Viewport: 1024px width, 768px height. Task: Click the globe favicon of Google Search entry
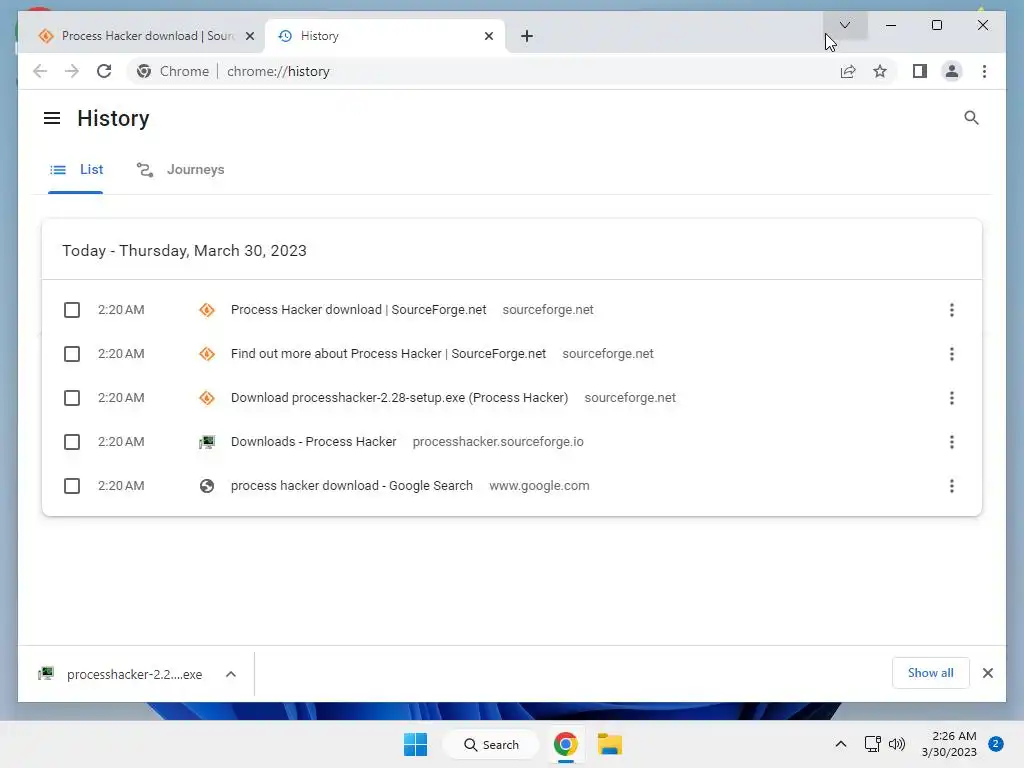coord(207,486)
